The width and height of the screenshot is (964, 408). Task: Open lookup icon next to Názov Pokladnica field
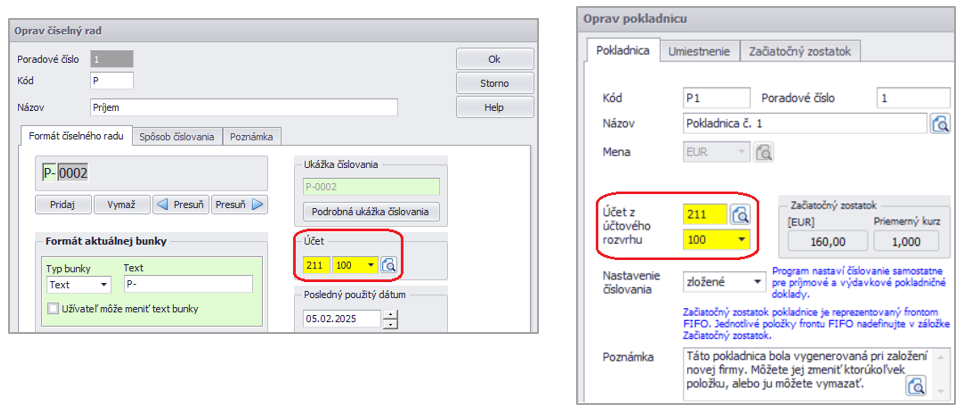pyautogui.click(x=940, y=124)
